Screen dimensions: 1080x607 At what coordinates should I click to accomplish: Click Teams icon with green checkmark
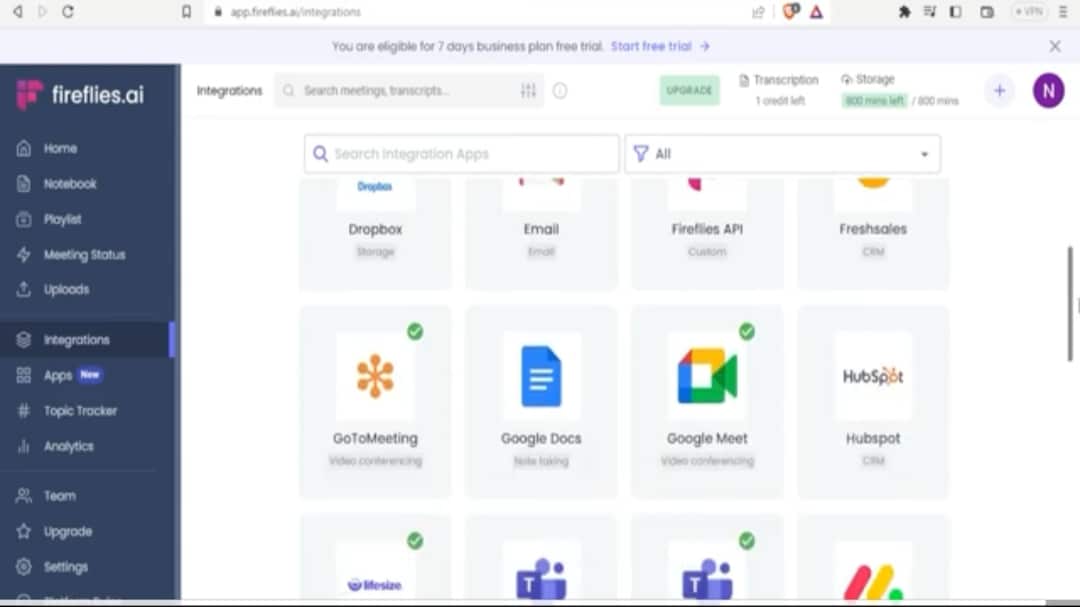707,579
